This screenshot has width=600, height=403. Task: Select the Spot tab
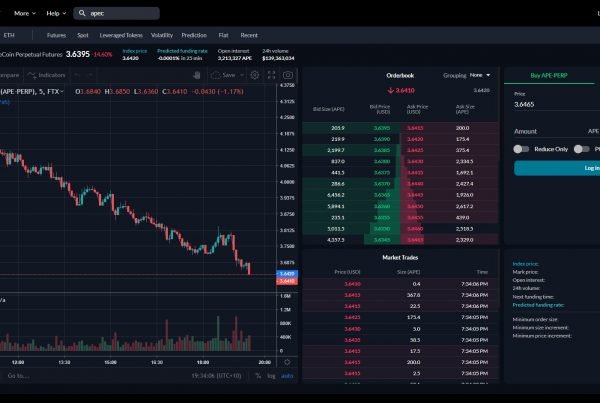pos(83,35)
